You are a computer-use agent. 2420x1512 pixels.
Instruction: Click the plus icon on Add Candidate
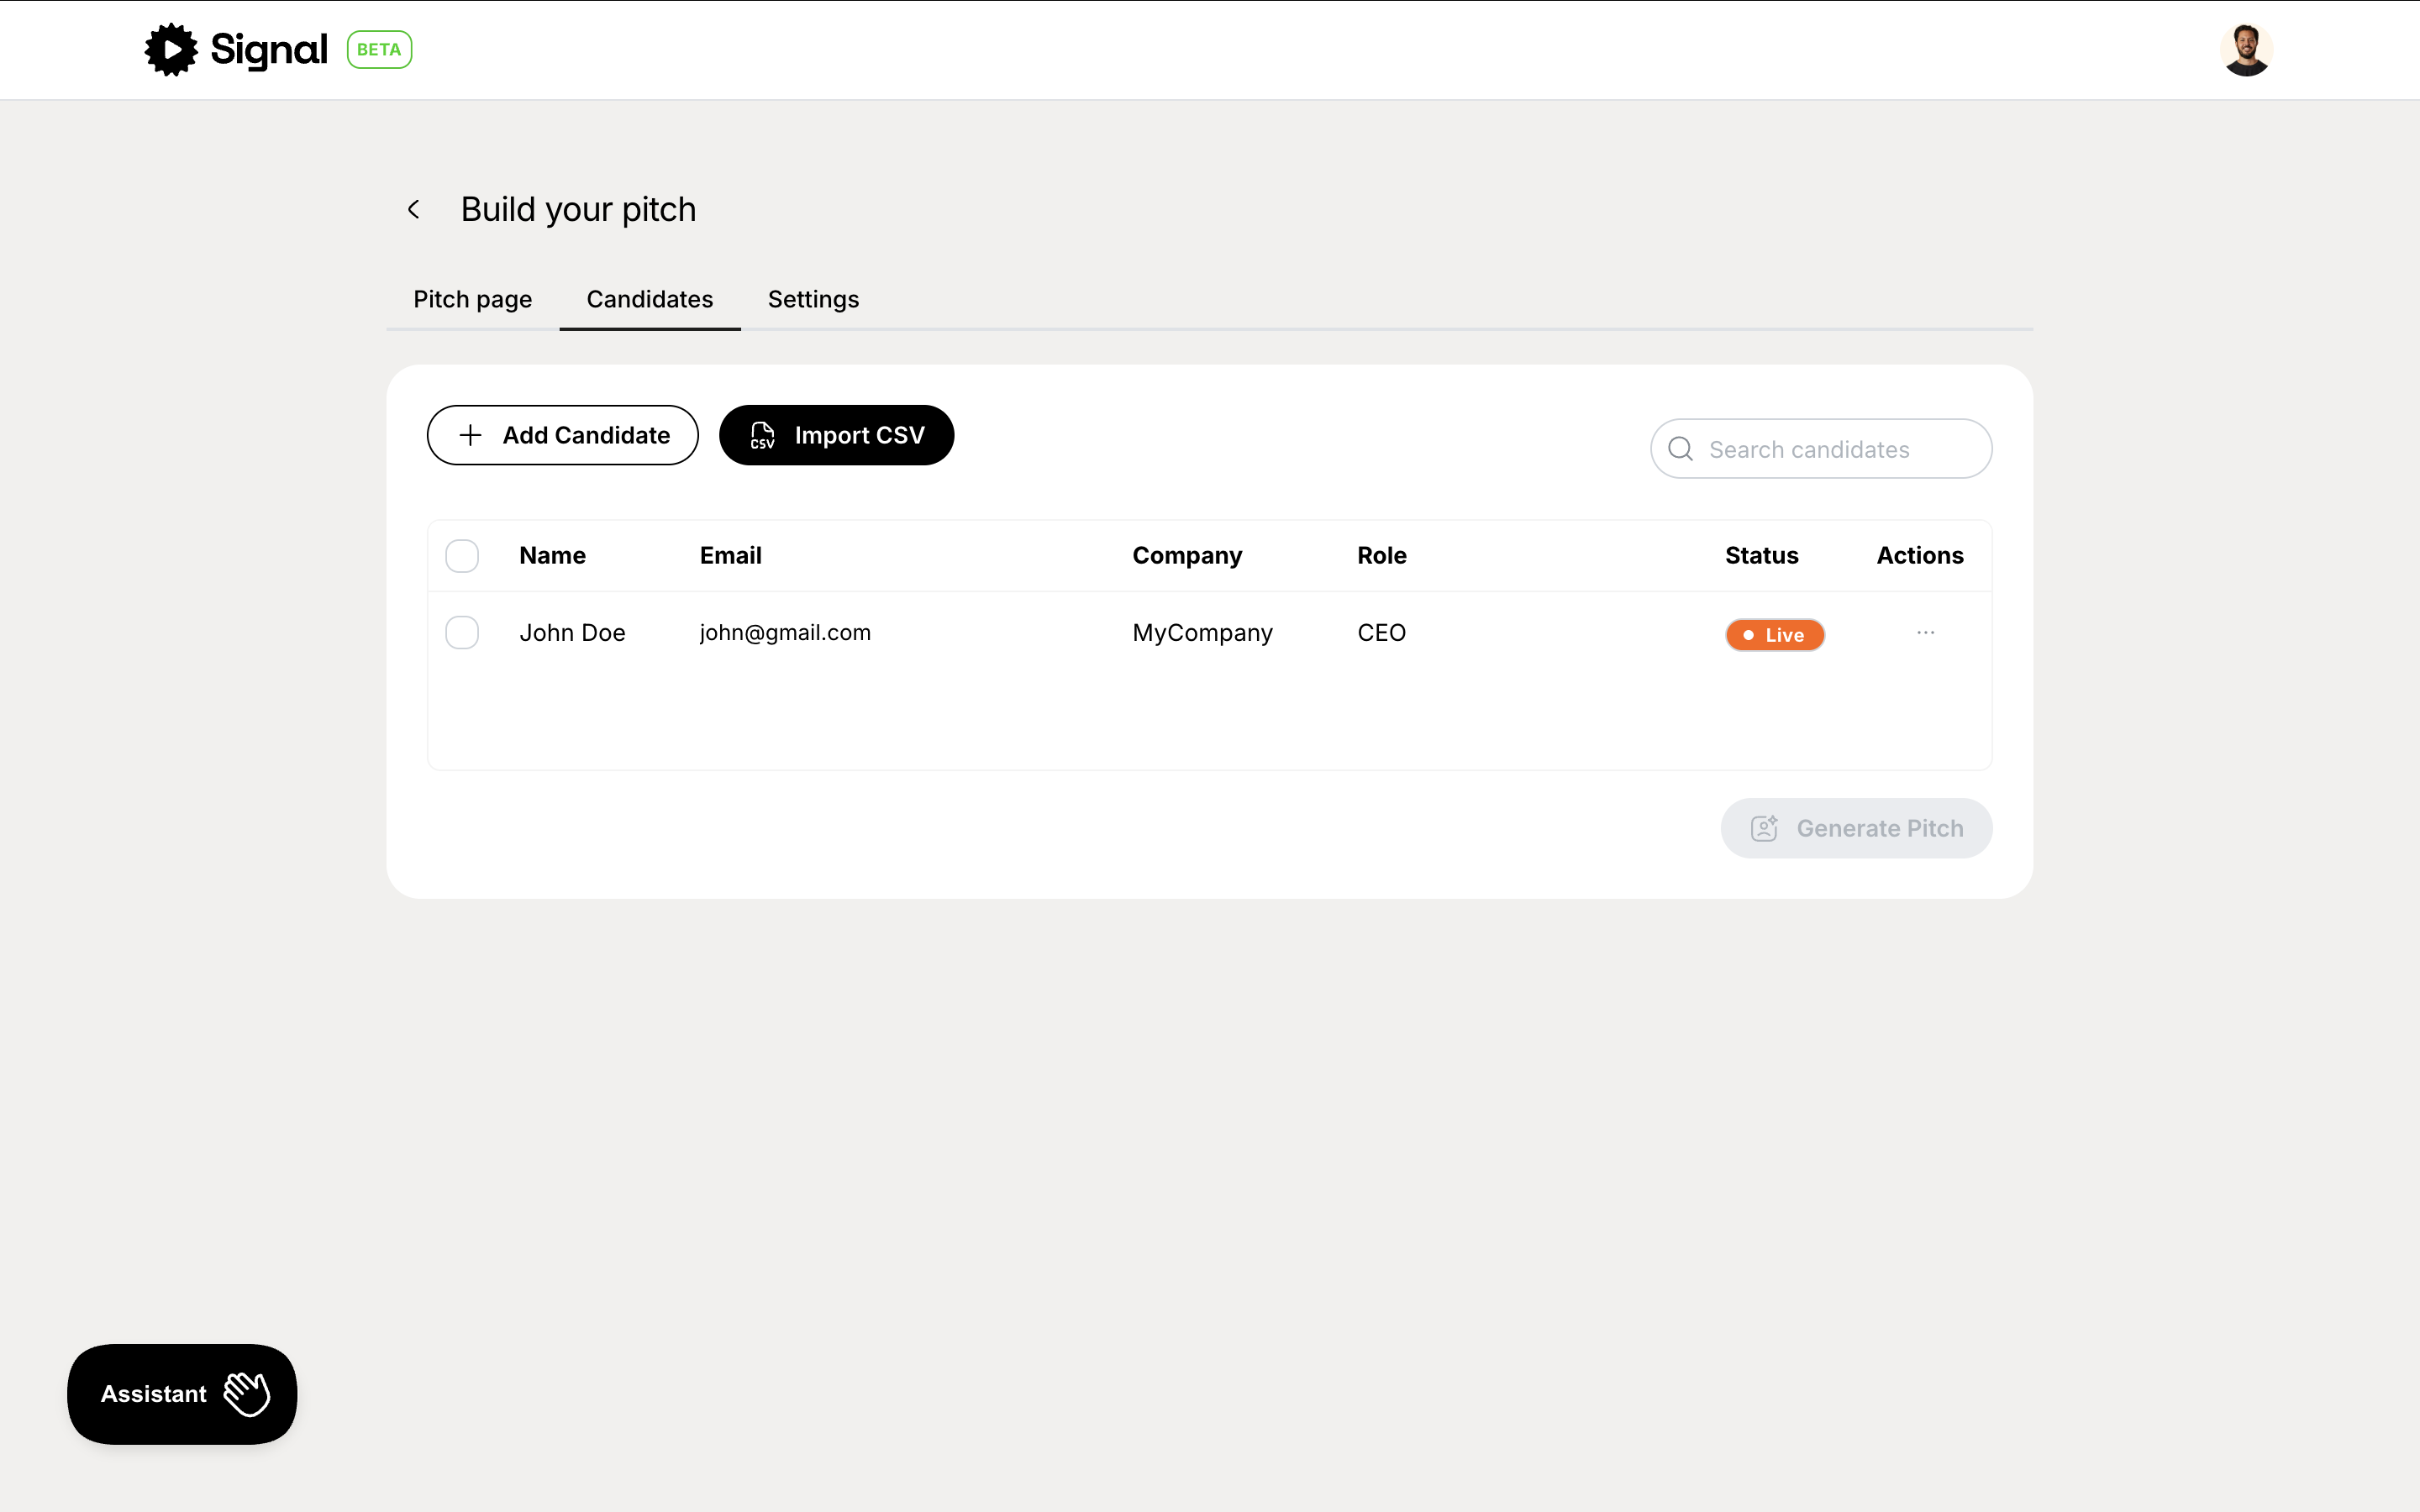(470, 435)
